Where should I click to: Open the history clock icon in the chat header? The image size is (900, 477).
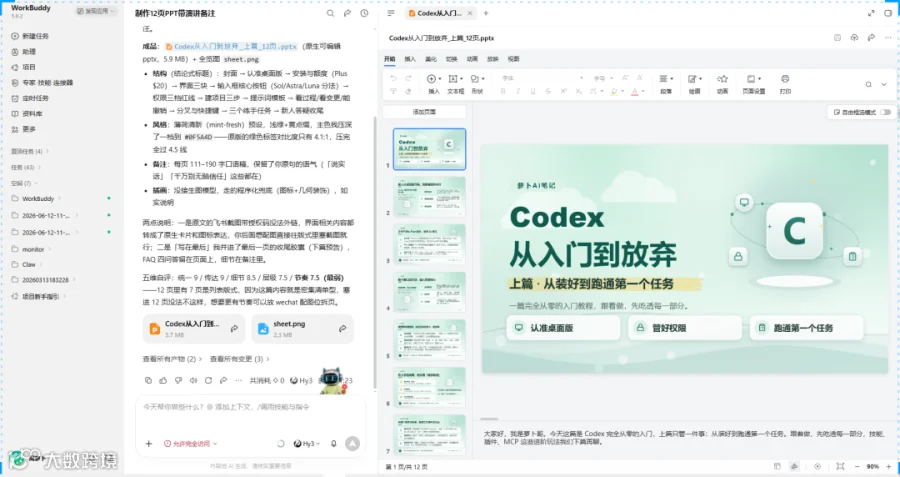point(364,13)
